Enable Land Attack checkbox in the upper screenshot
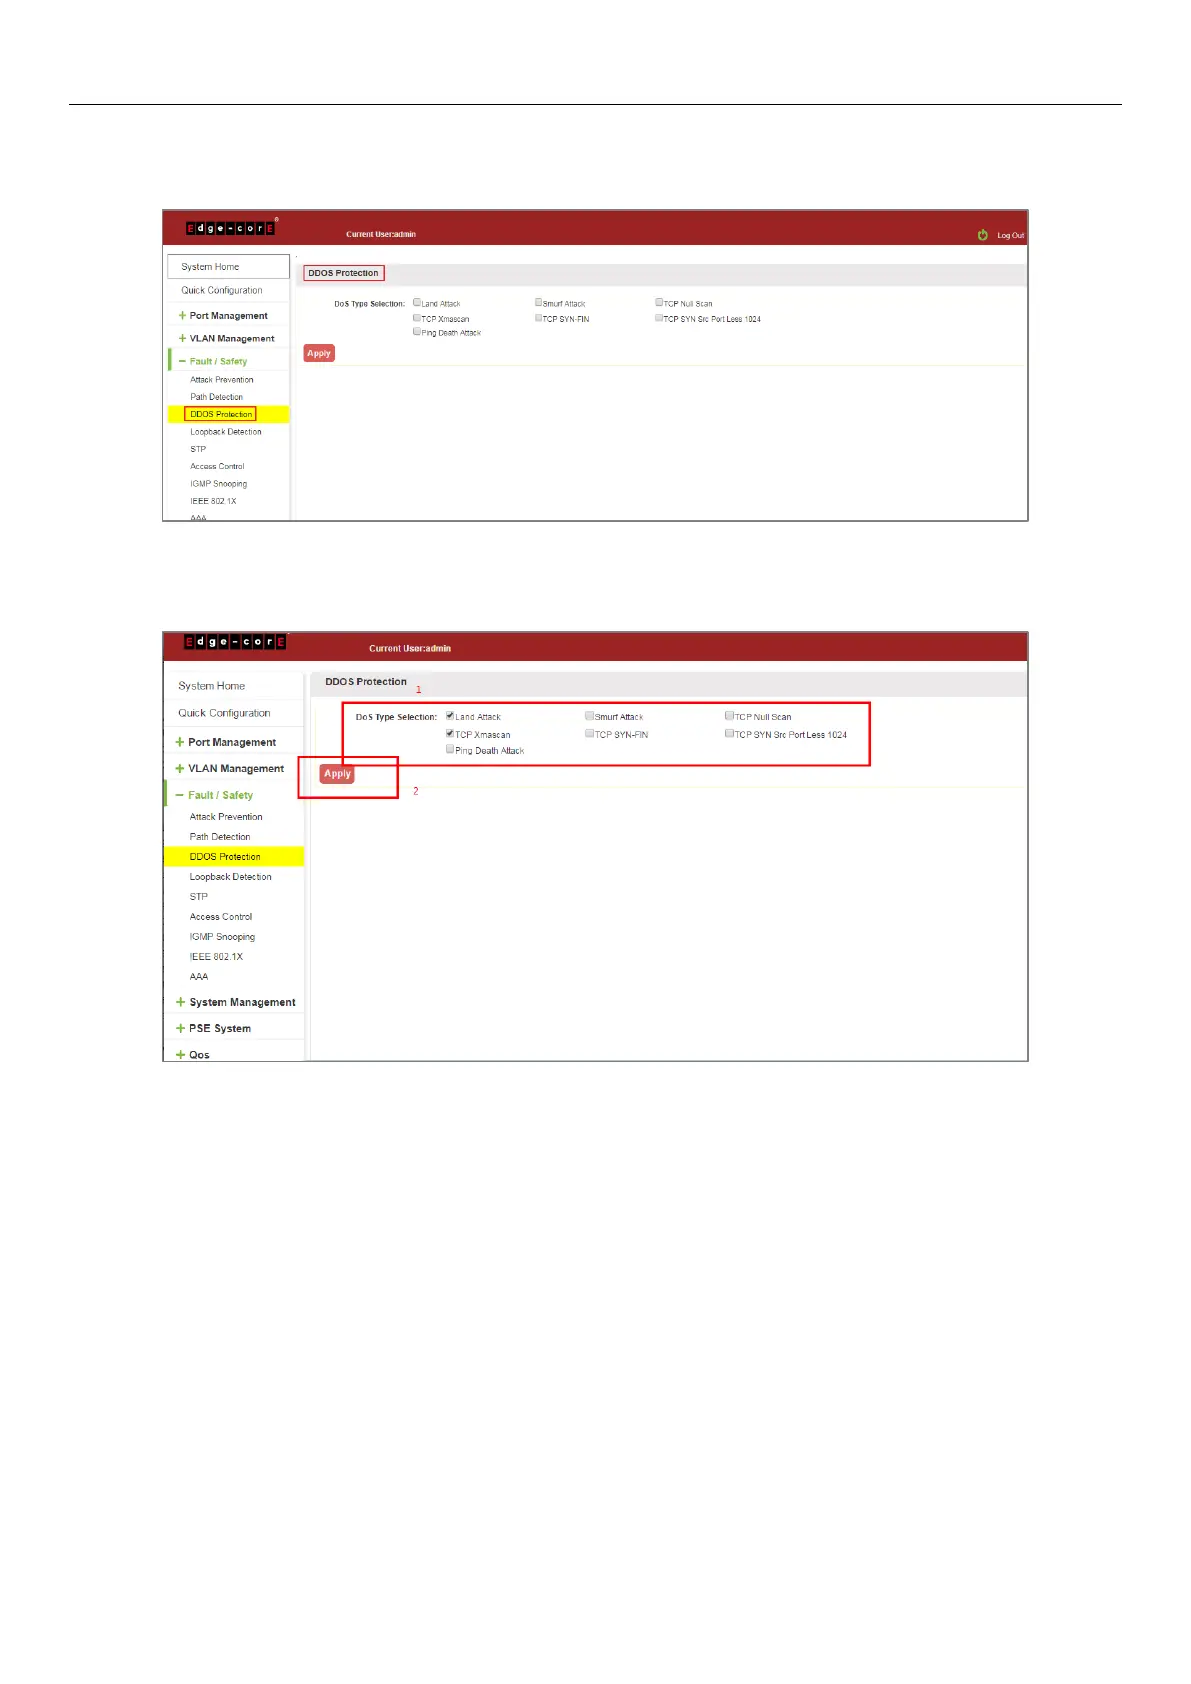 [417, 303]
